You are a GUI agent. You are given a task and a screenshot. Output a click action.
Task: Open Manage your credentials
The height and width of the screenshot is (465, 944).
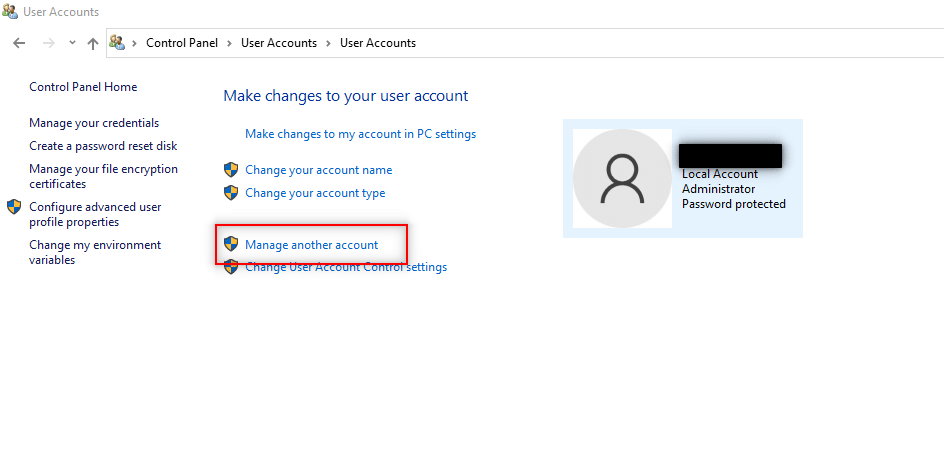94,123
